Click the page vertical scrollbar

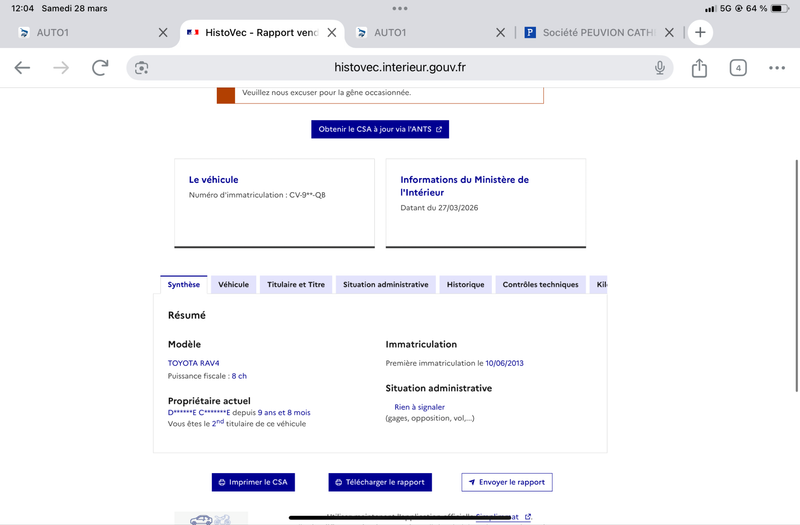(796, 276)
